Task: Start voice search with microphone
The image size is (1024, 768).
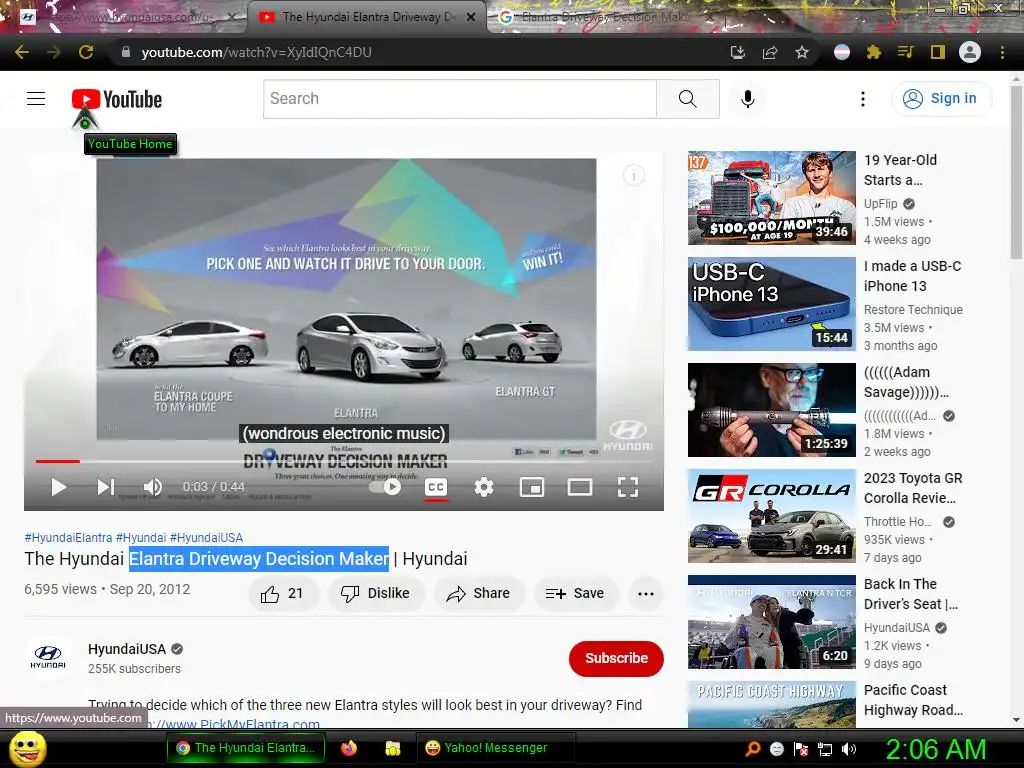Action: pyautogui.click(x=748, y=99)
